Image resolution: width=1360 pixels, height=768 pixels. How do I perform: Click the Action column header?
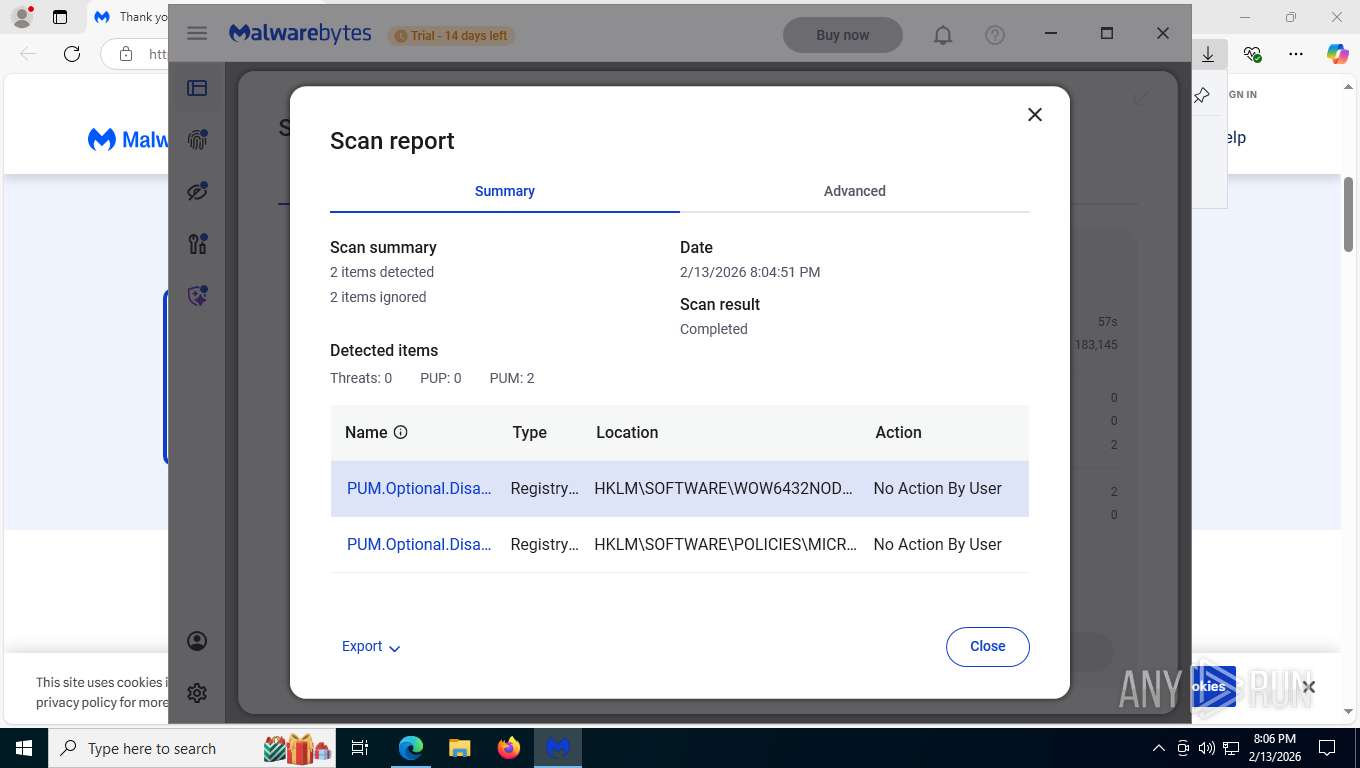pyautogui.click(x=898, y=432)
